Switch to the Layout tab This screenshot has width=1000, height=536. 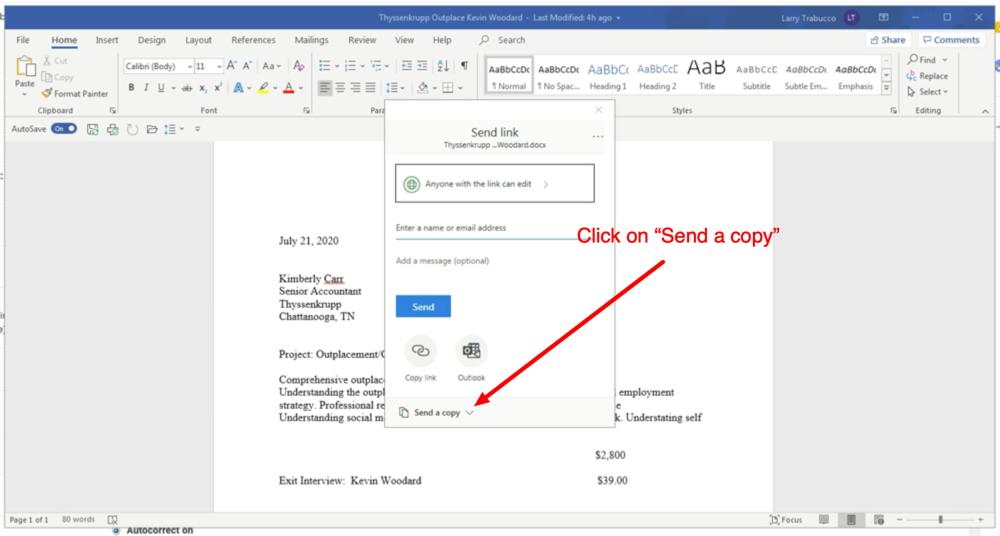pyautogui.click(x=198, y=40)
